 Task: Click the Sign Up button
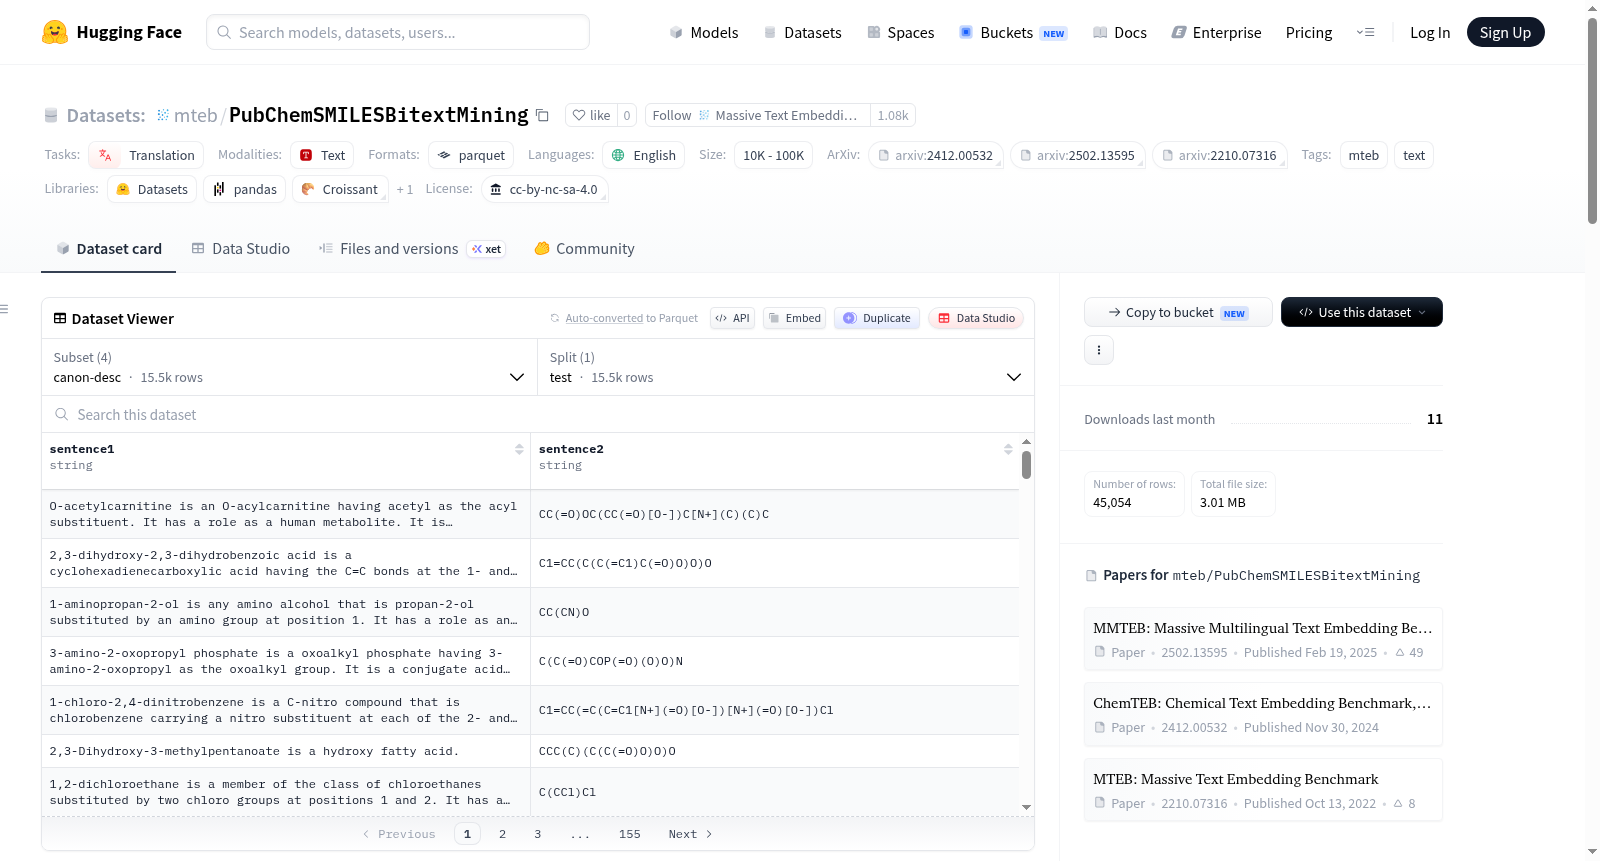click(1505, 32)
